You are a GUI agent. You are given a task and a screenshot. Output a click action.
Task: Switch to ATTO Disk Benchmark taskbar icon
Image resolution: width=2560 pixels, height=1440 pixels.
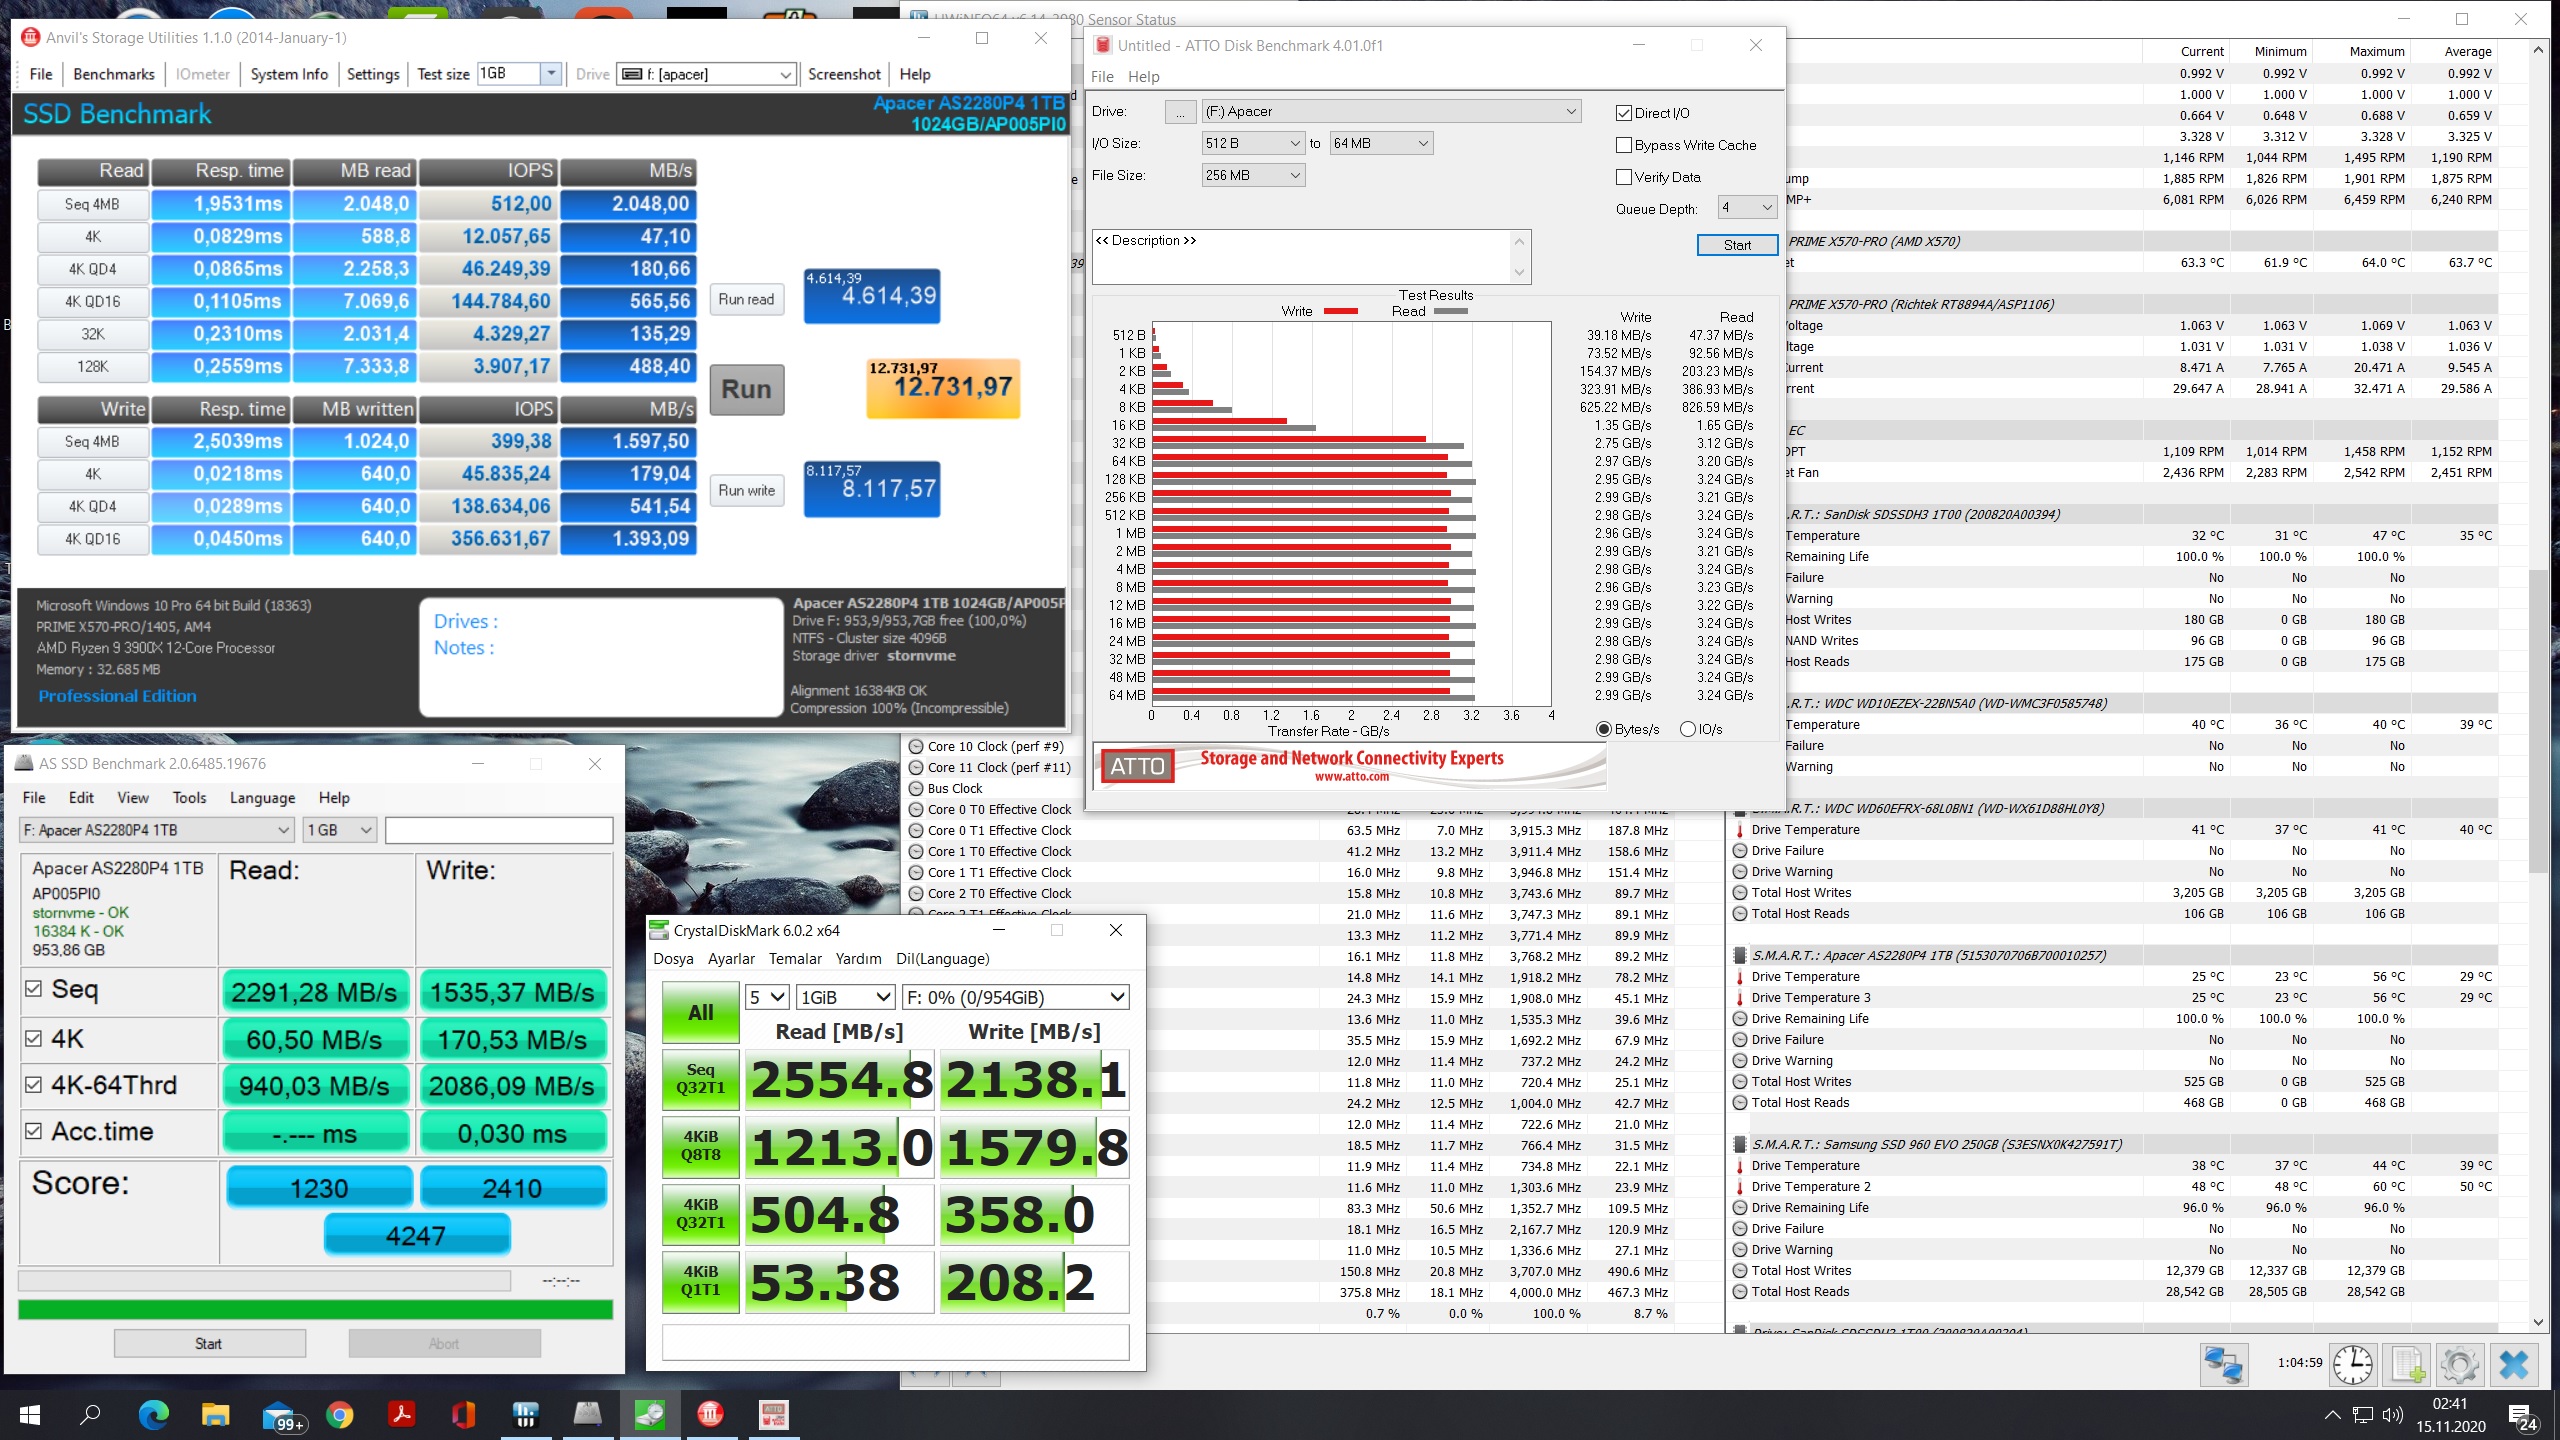coord(773,1415)
